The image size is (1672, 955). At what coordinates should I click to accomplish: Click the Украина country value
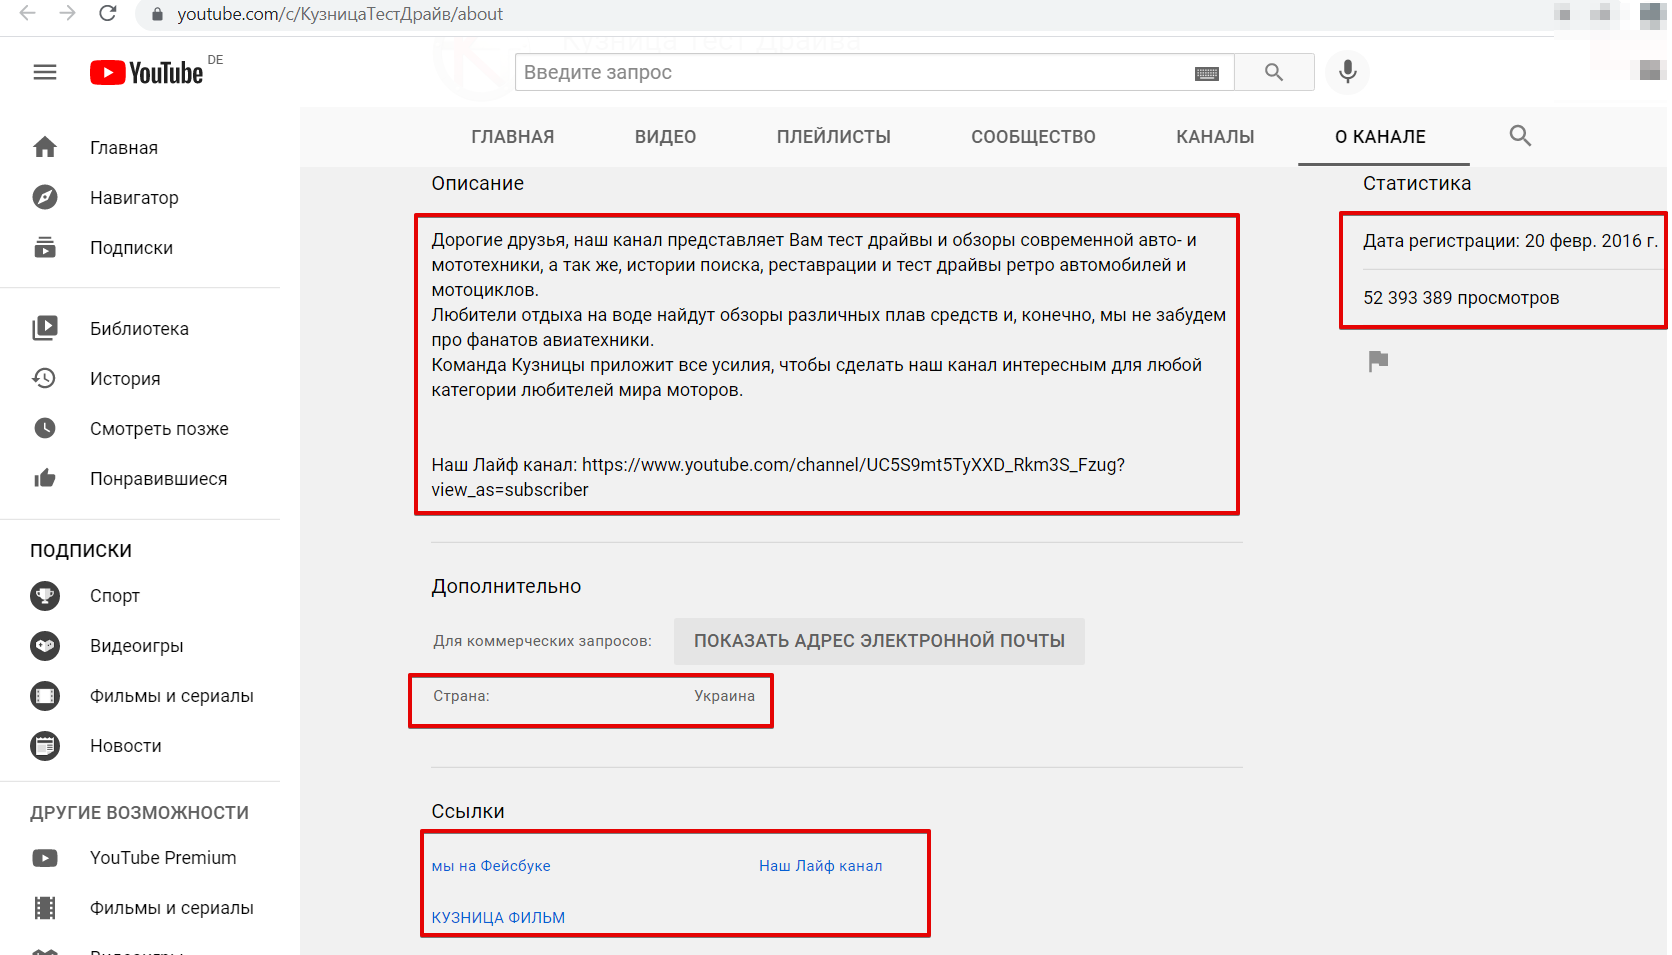[x=725, y=696]
